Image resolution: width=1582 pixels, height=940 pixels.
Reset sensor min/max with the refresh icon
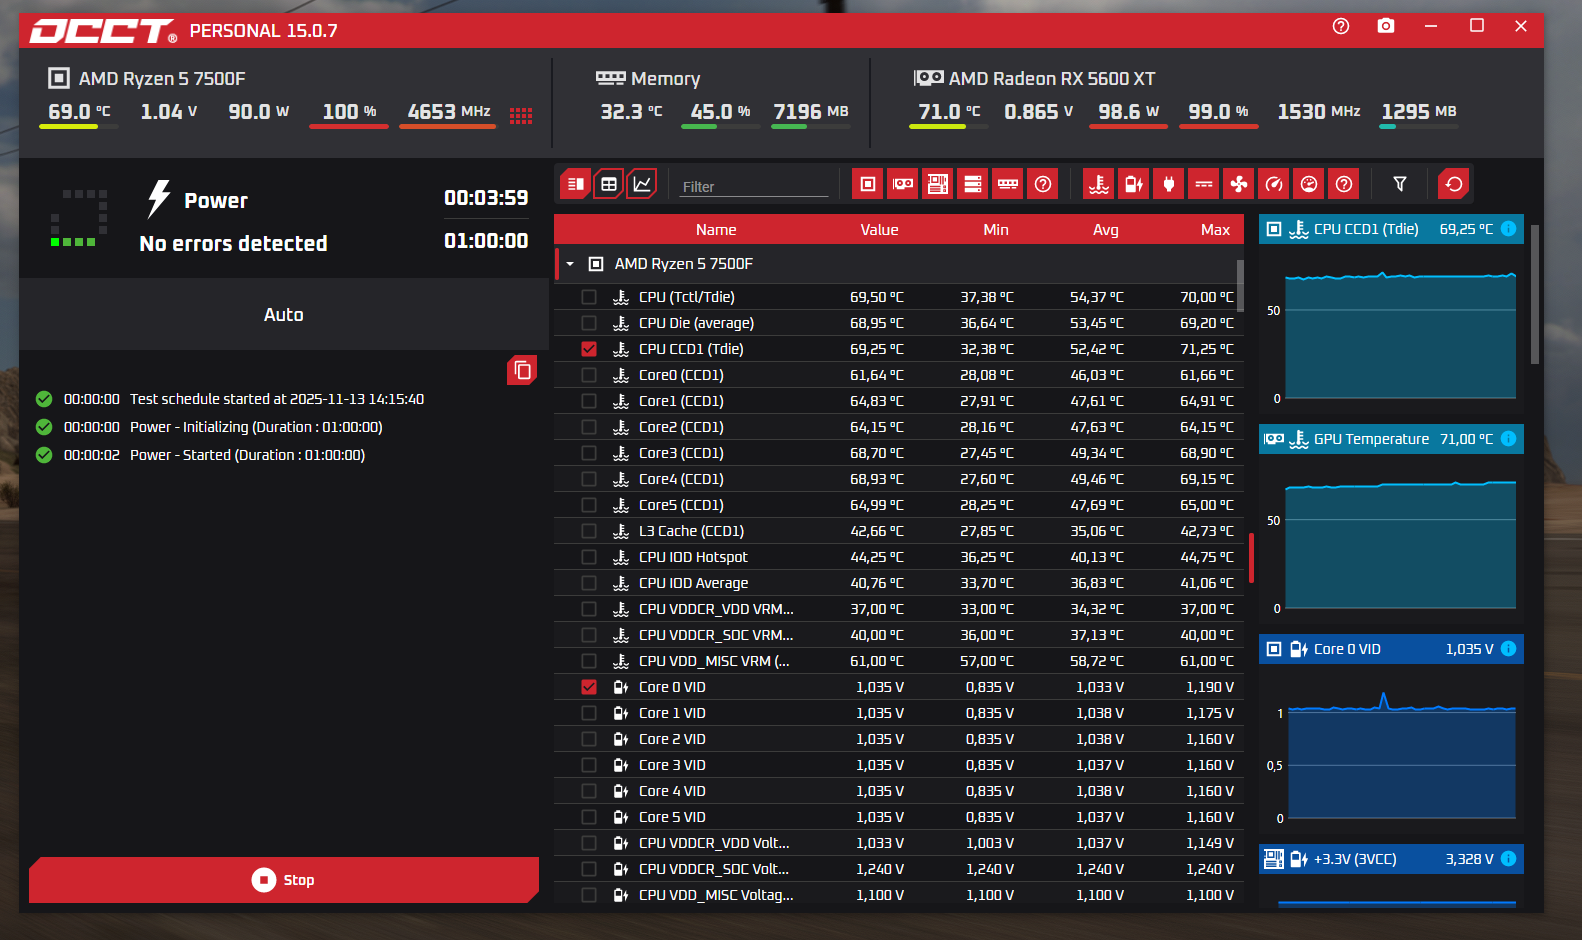(x=1454, y=184)
